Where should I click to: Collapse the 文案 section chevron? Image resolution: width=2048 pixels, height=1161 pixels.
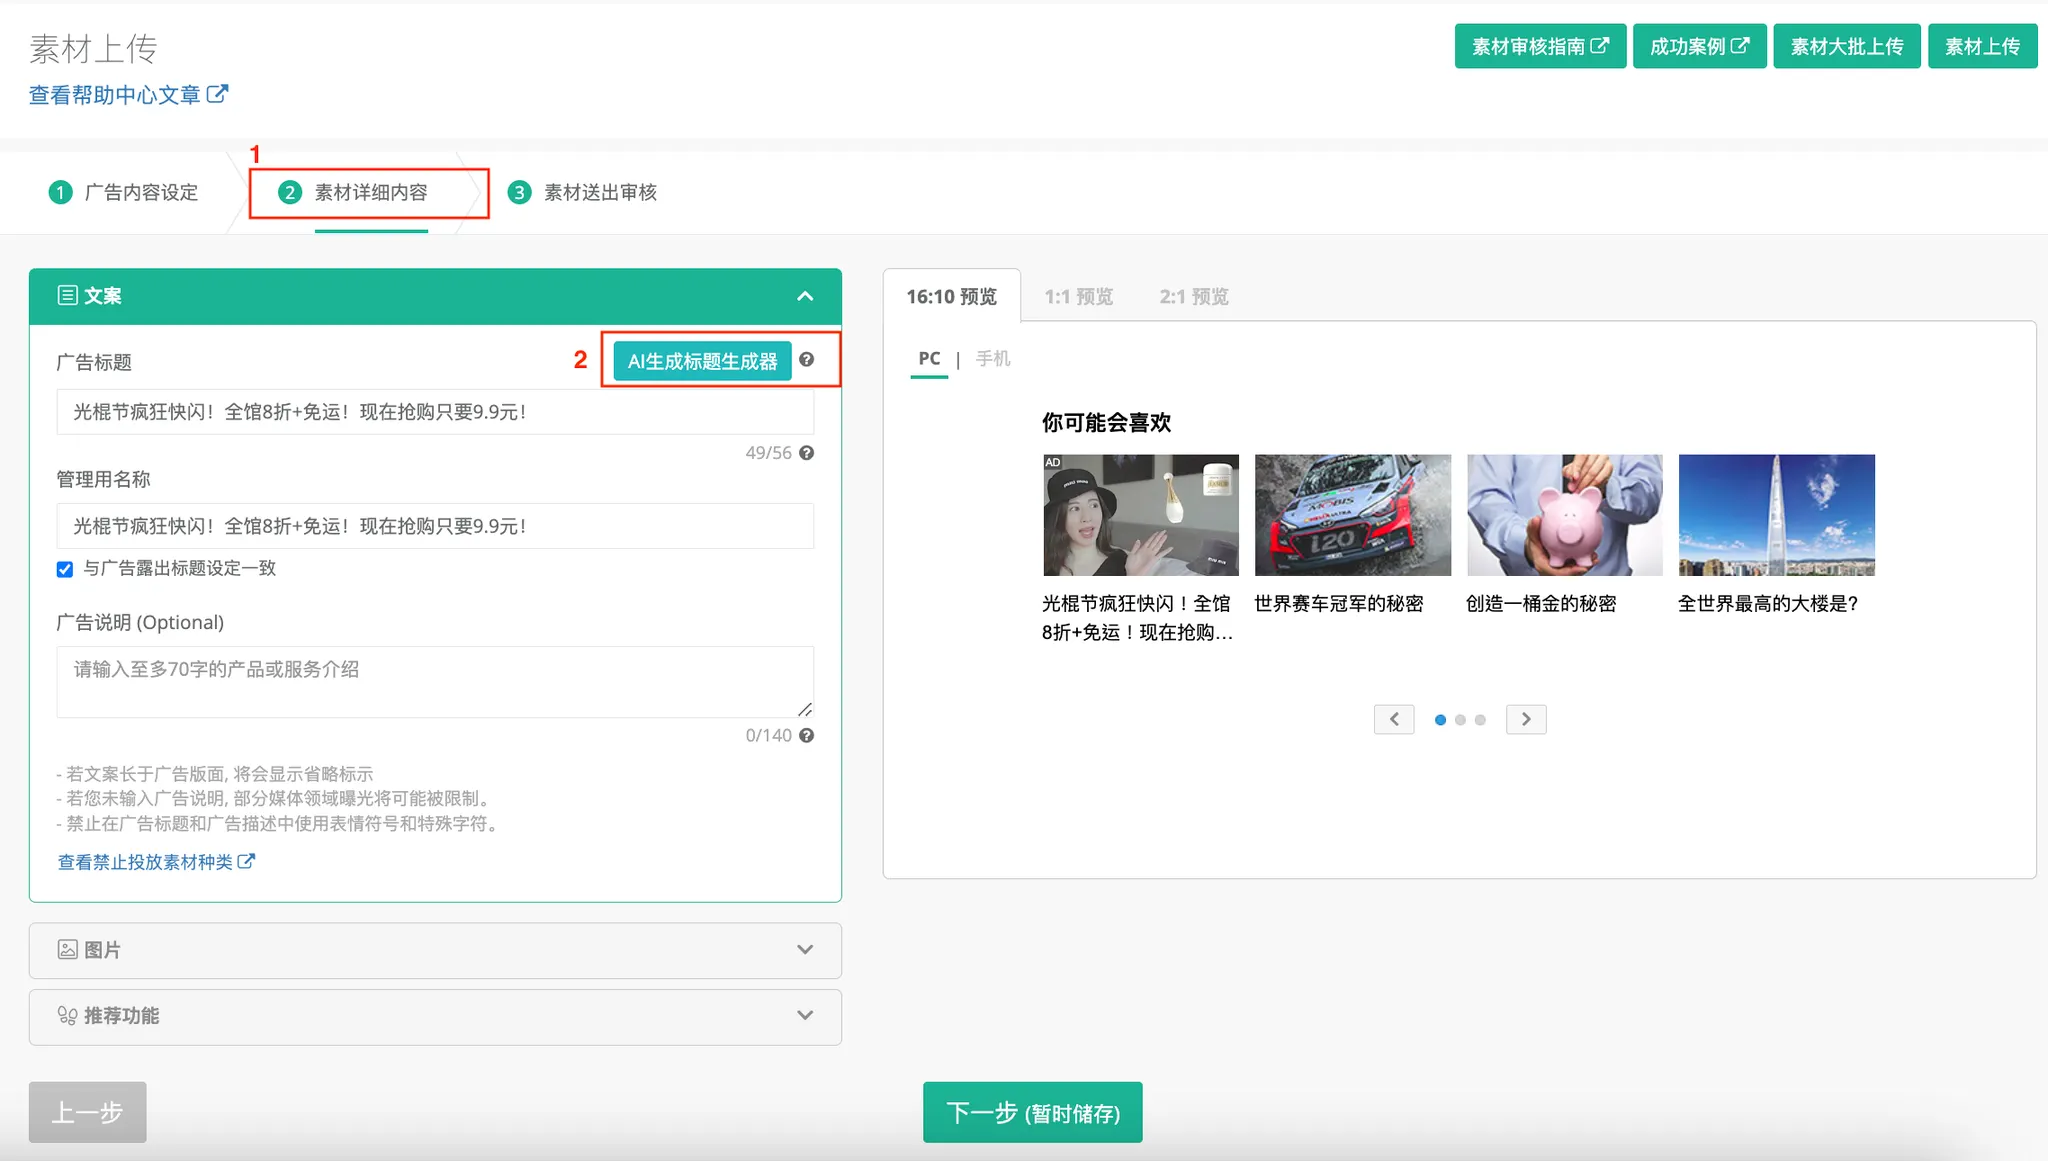pyautogui.click(x=805, y=296)
